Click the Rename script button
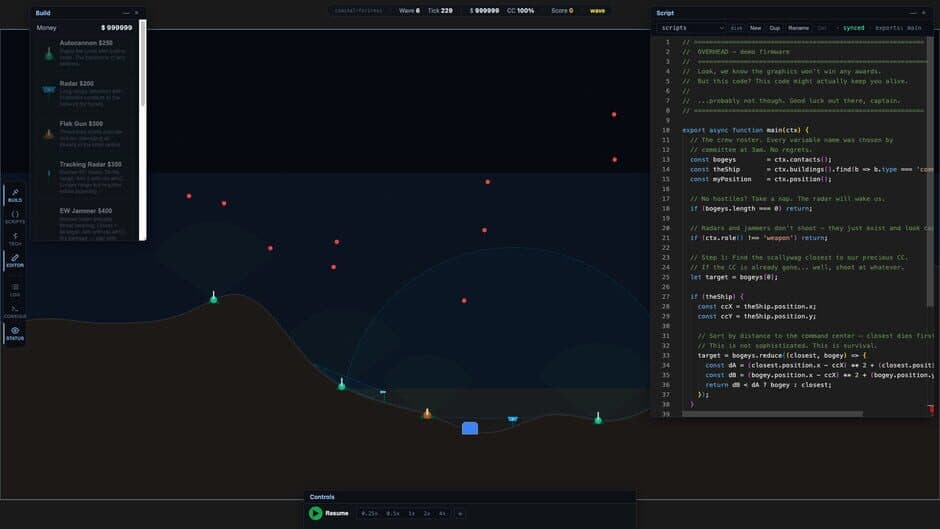The image size is (940, 529). click(799, 28)
